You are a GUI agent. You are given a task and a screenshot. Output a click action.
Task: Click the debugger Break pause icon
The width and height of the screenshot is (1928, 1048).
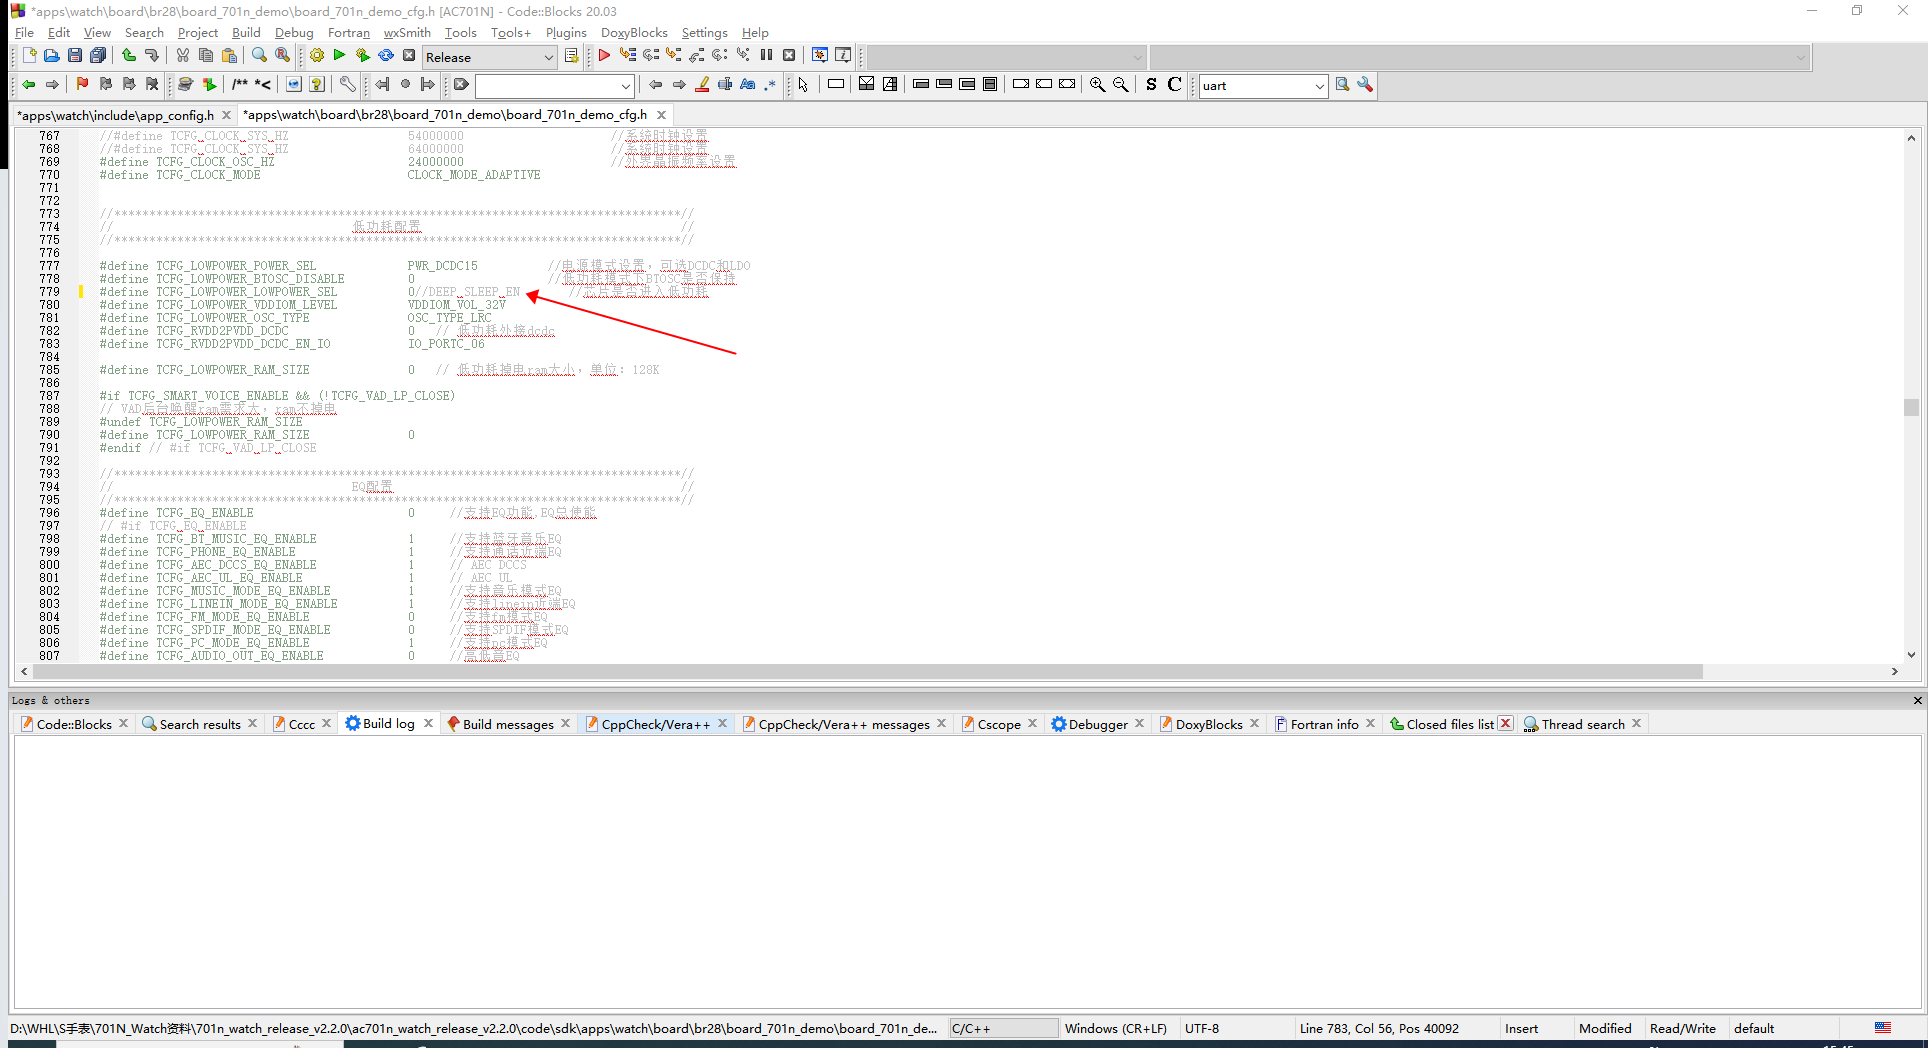(x=766, y=56)
